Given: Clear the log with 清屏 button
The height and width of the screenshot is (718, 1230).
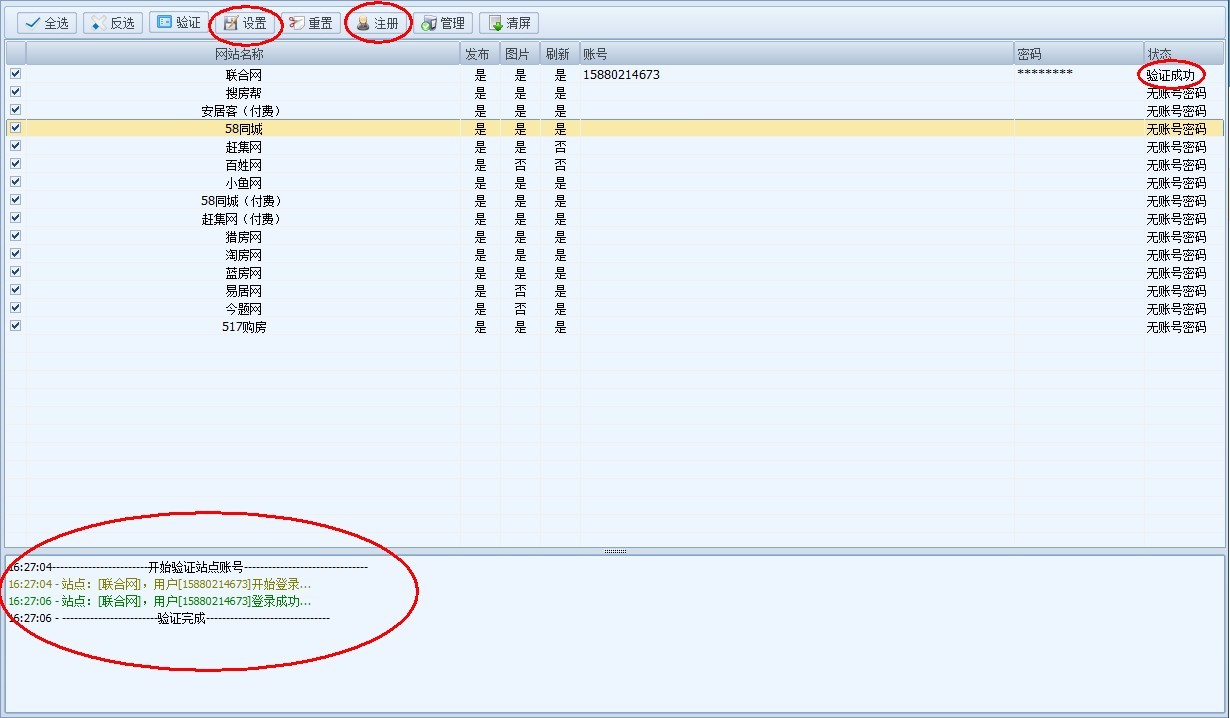Looking at the screenshot, I should point(509,23).
